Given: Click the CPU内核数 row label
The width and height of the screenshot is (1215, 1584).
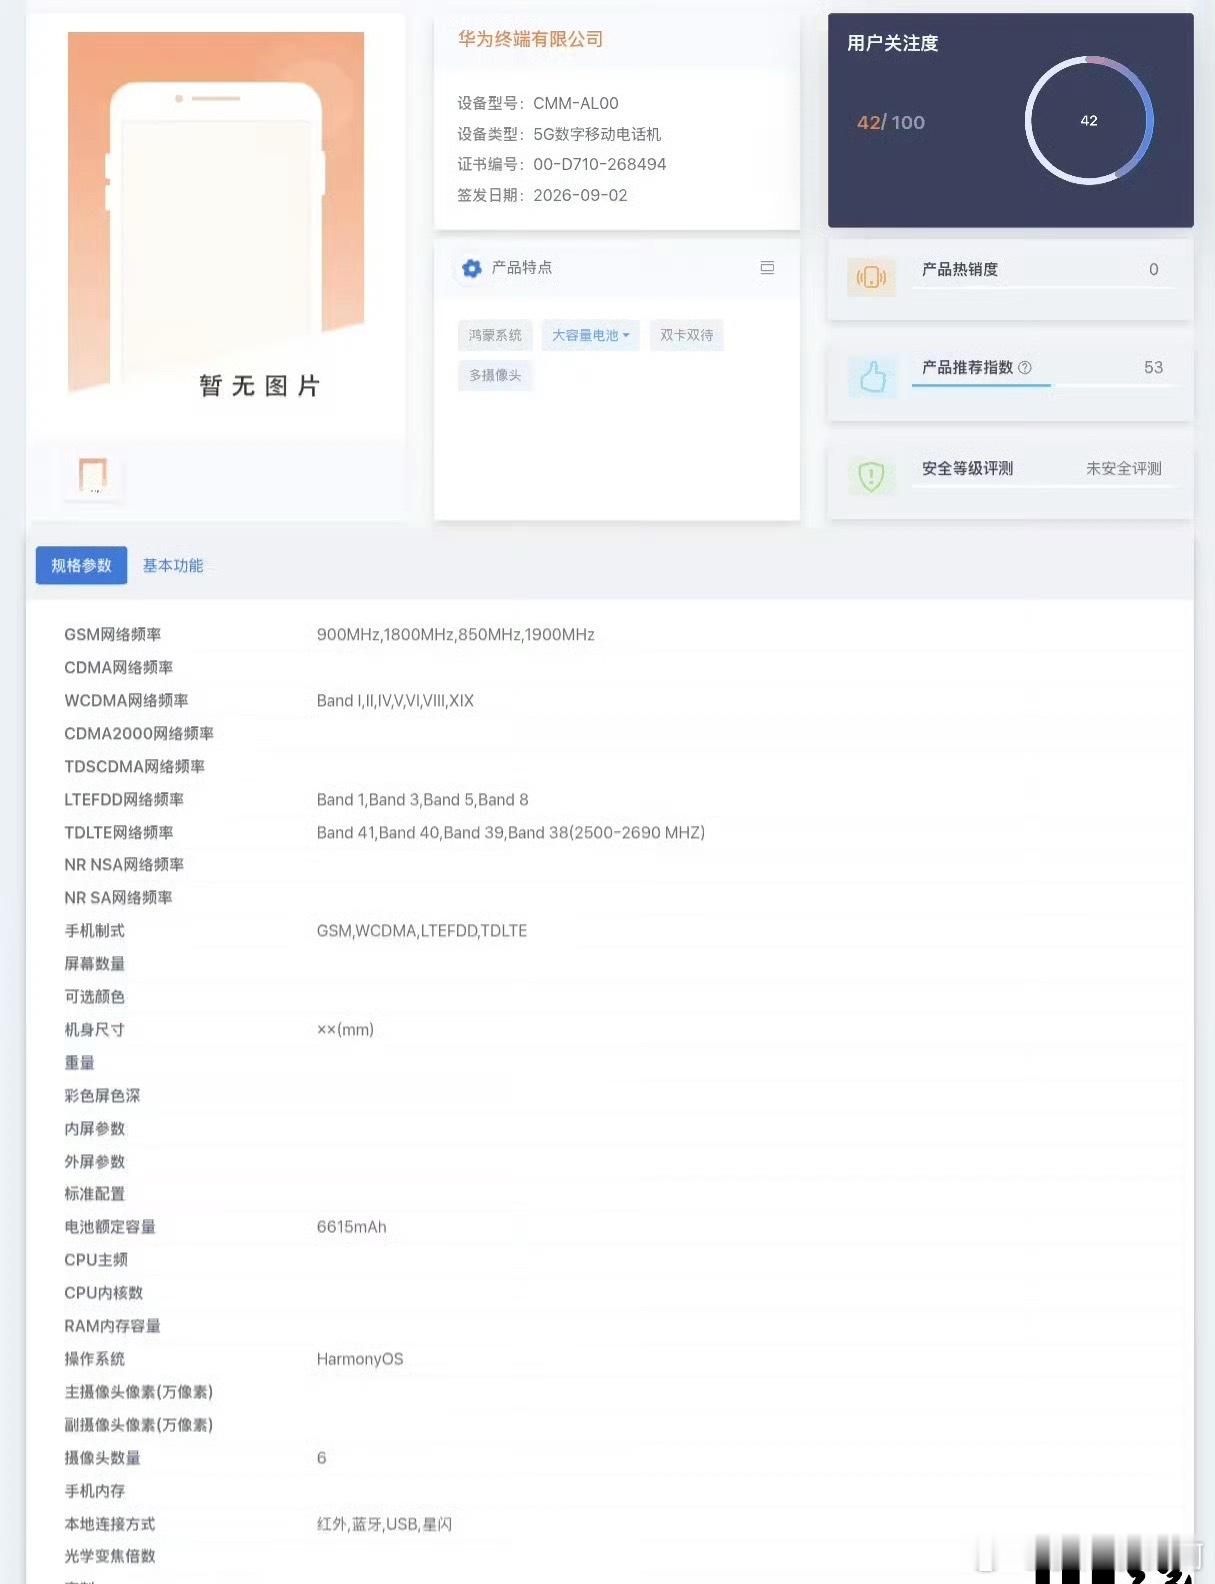Looking at the screenshot, I should 104,1293.
